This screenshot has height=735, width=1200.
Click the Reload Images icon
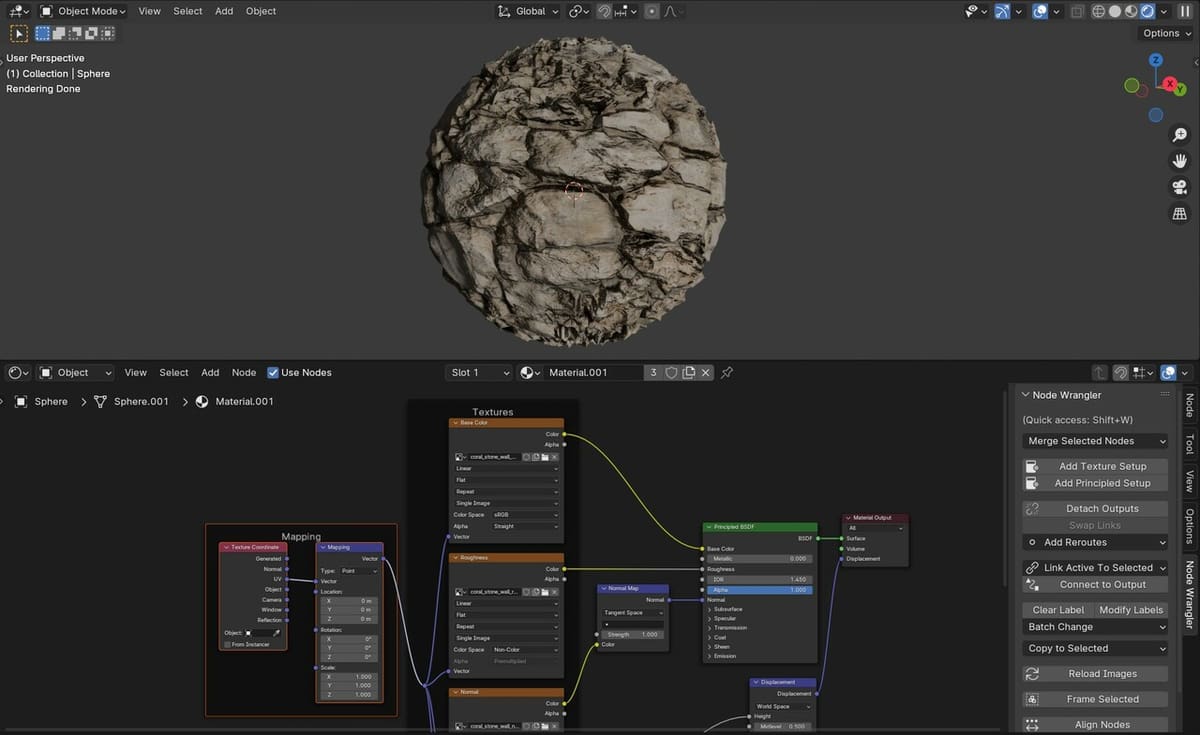tap(1033, 674)
